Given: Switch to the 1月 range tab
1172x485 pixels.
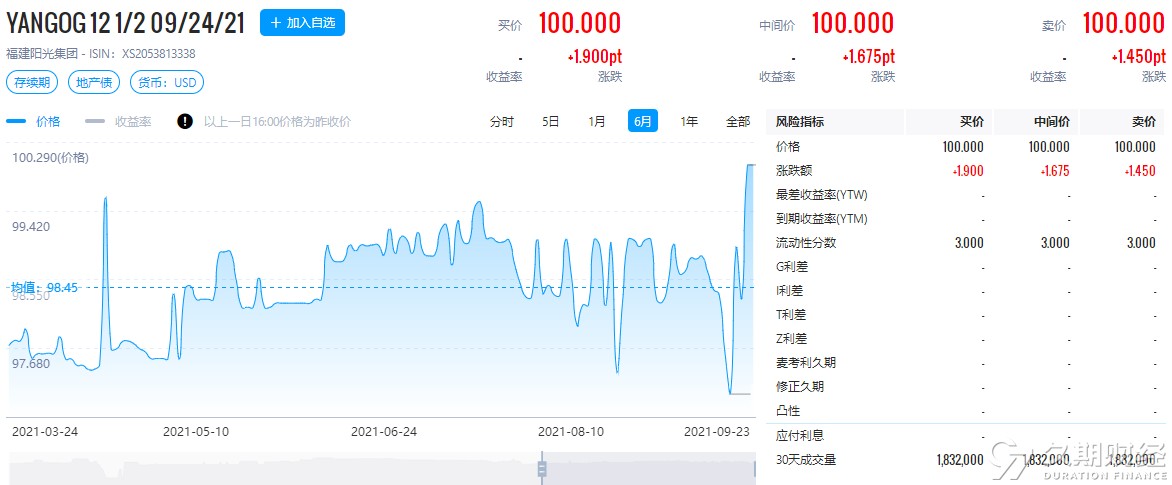Looking at the screenshot, I should (596, 121).
